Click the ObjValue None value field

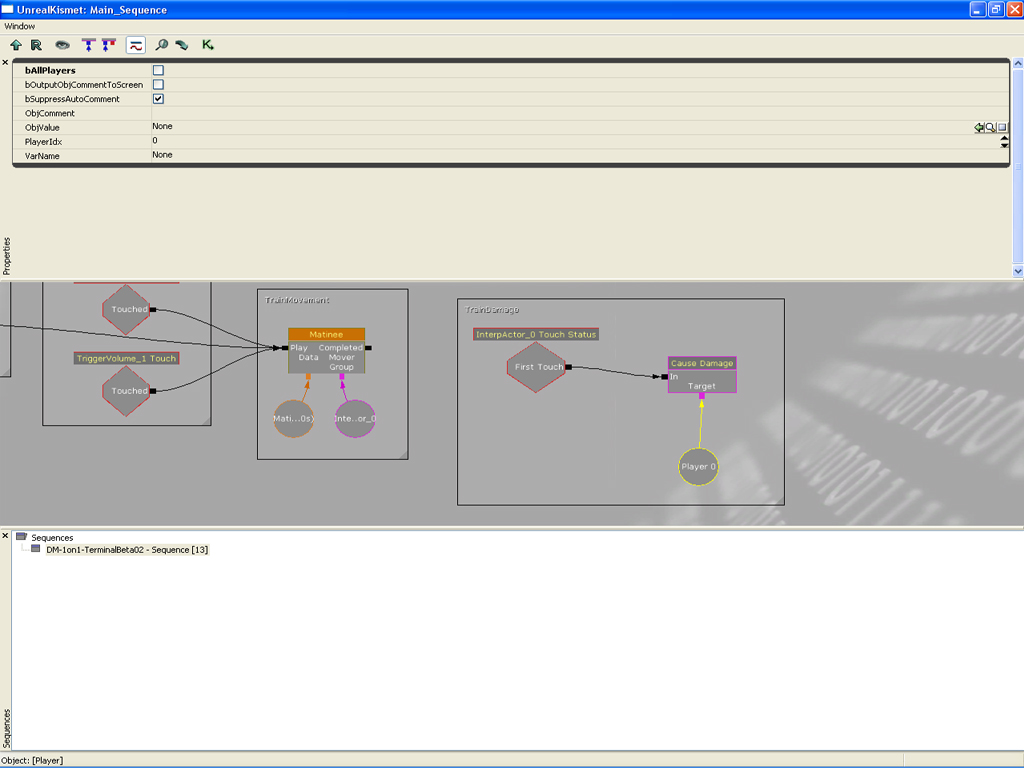pos(562,127)
